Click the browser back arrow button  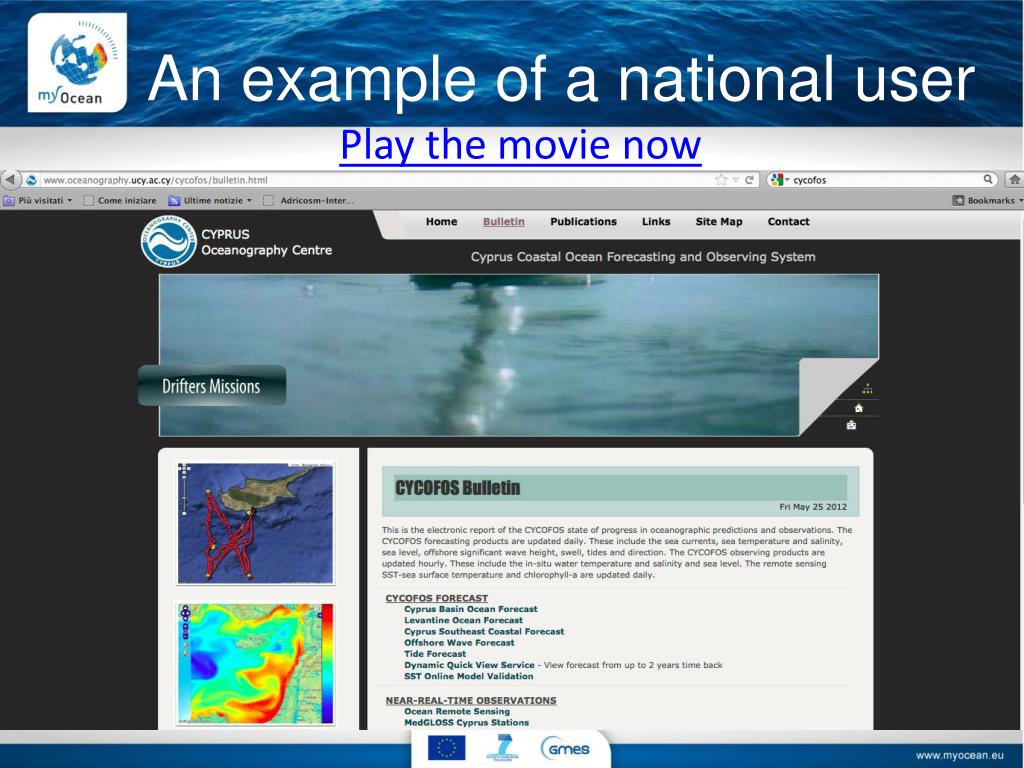10,179
